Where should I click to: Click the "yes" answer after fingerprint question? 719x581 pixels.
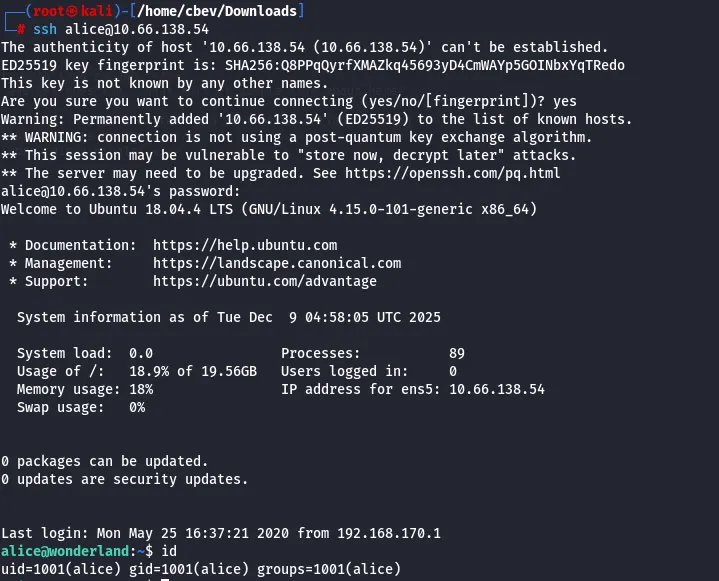[565, 101]
